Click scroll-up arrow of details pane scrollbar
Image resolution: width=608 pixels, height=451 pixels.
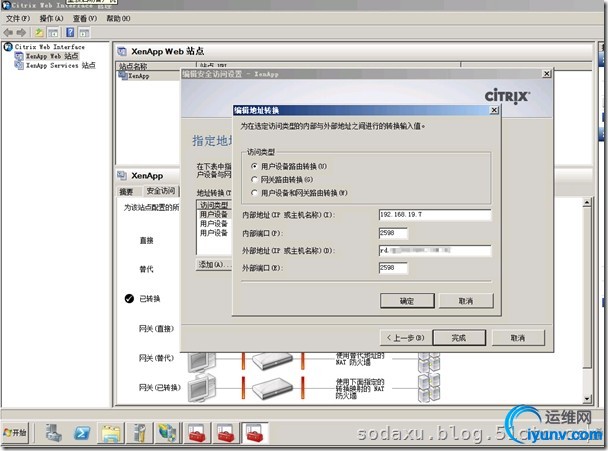tap(587, 202)
